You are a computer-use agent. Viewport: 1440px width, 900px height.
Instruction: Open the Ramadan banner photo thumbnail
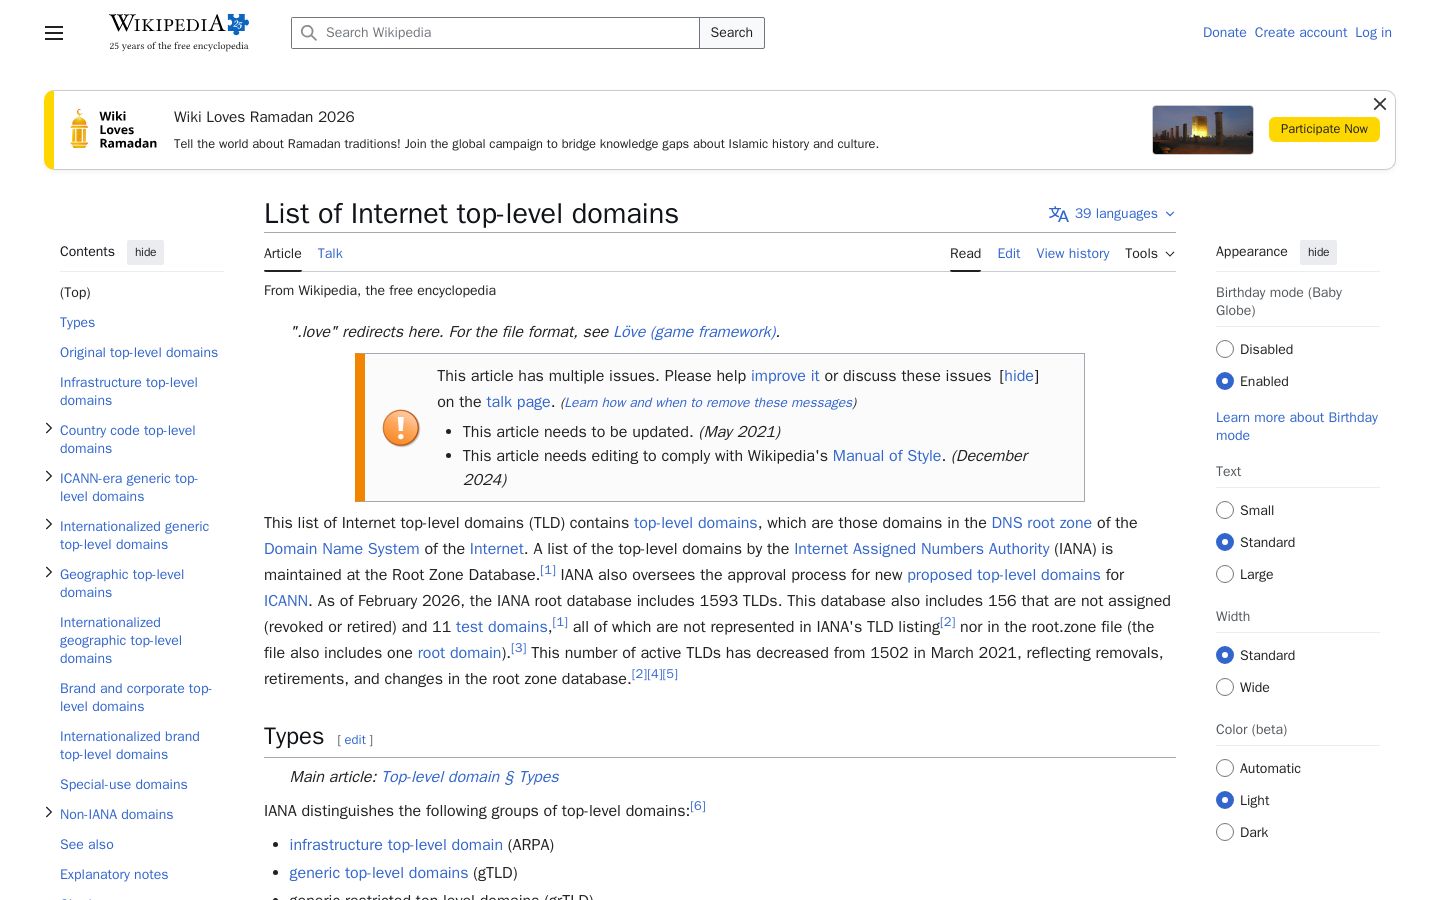click(1202, 130)
